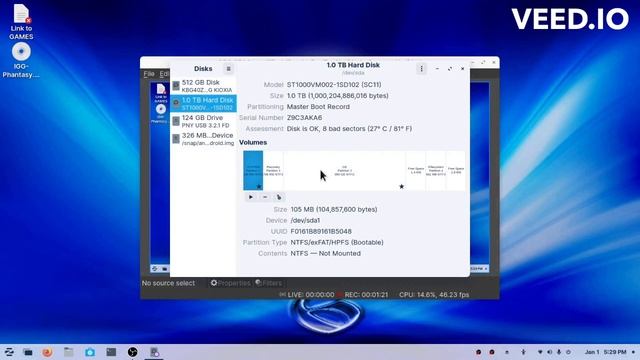Image resolution: width=640 pixels, height=360 pixels.
Task: Open the Zorin start menu in taskbar
Action: 9,352
